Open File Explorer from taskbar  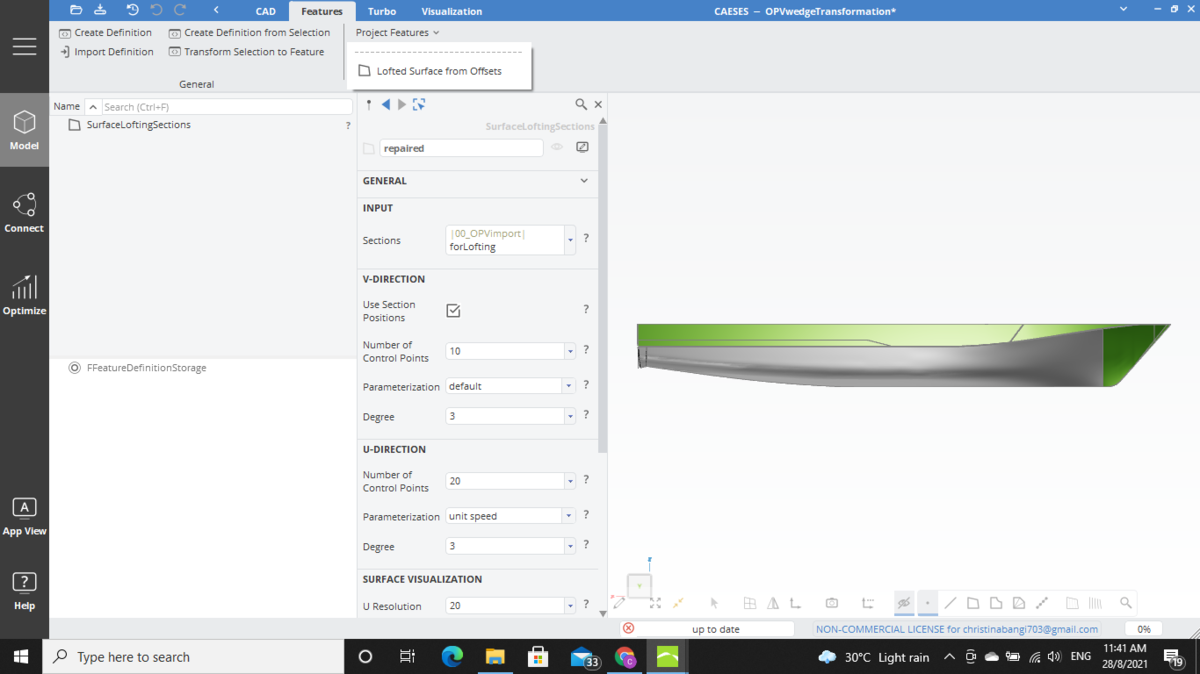(x=495, y=656)
